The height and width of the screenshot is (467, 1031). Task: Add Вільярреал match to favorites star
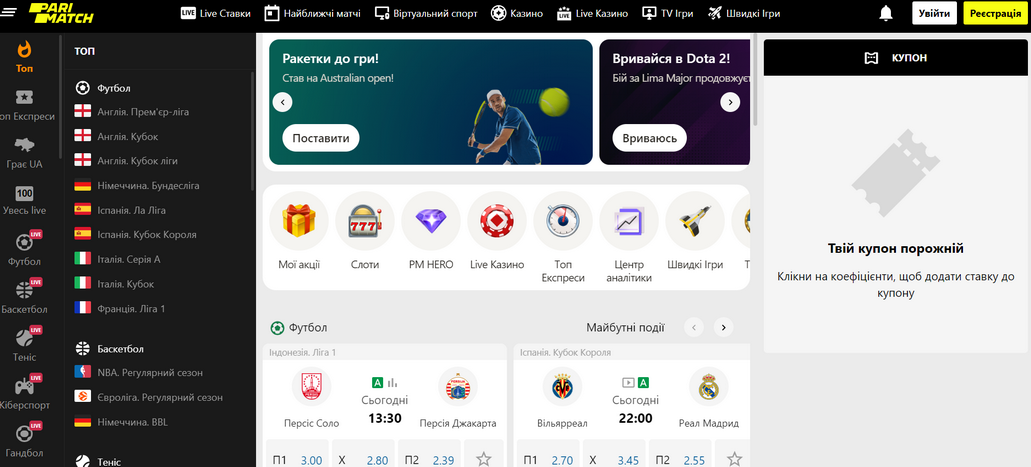click(x=734, y=459)
